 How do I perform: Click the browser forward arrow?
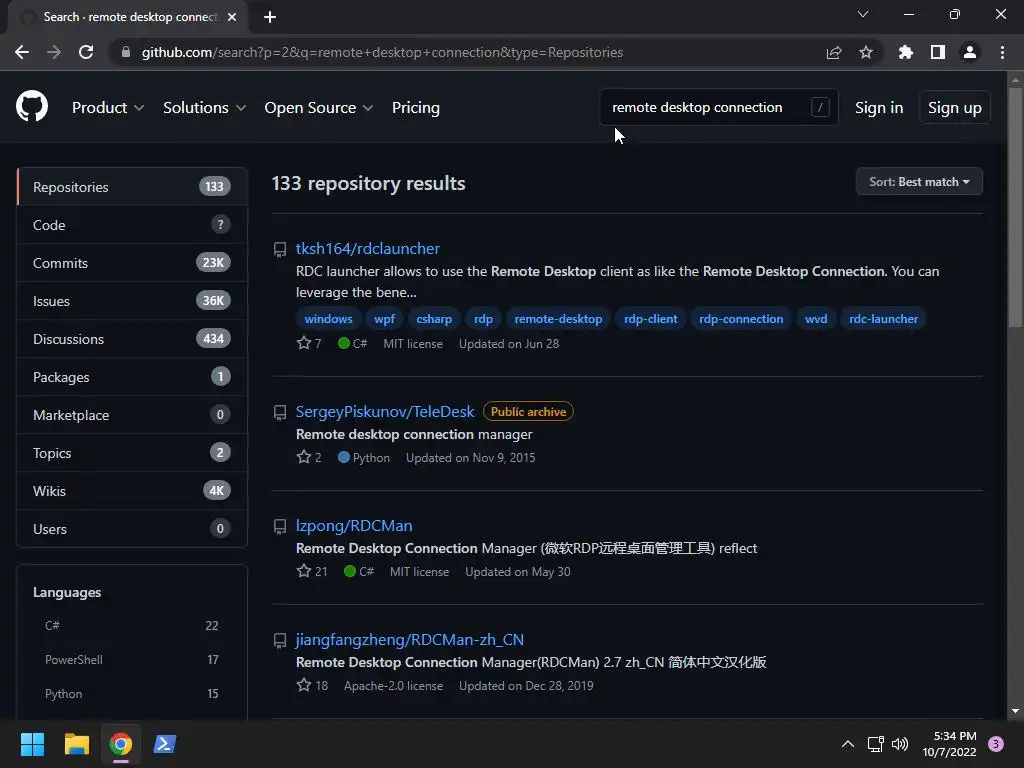click(54, 52)
